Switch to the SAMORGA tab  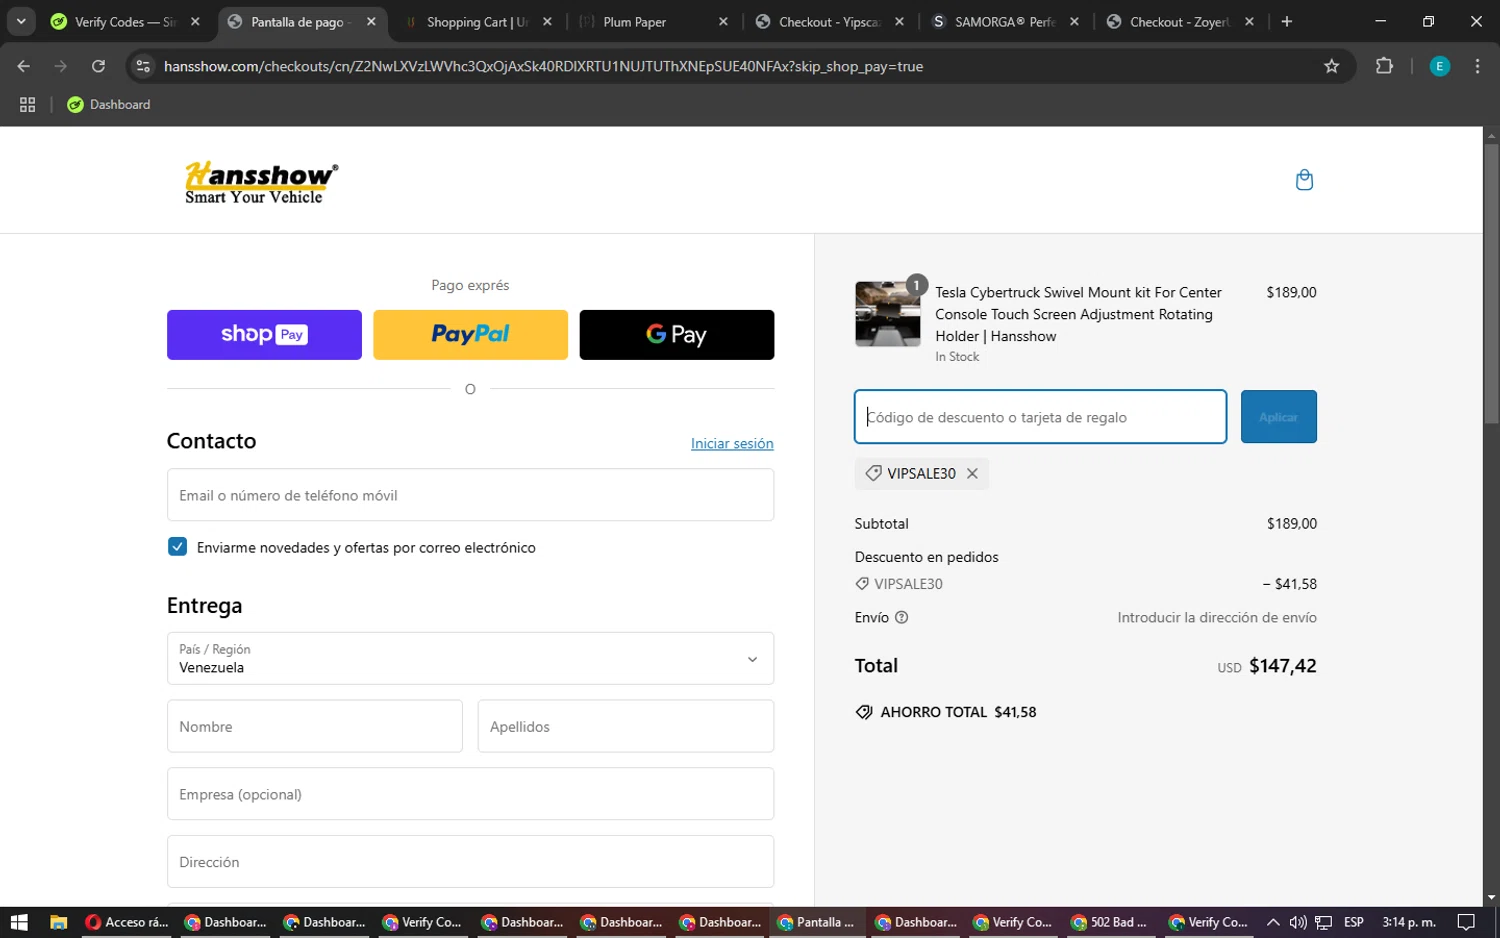tap(1005, 22)
